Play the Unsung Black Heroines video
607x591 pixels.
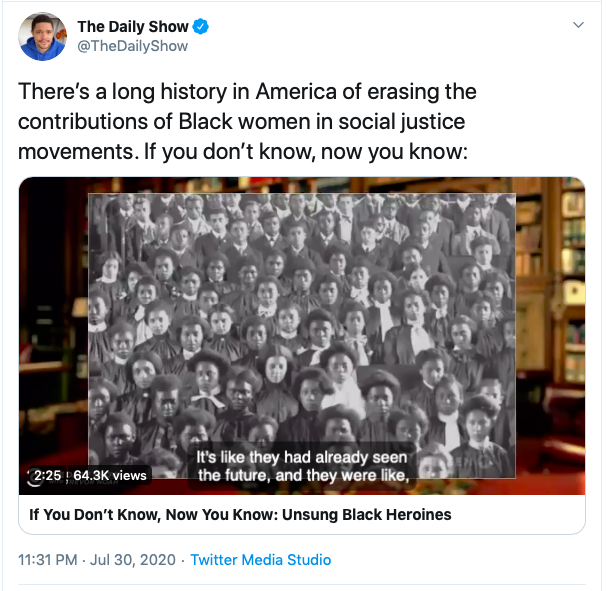click(x=302, y=336)
